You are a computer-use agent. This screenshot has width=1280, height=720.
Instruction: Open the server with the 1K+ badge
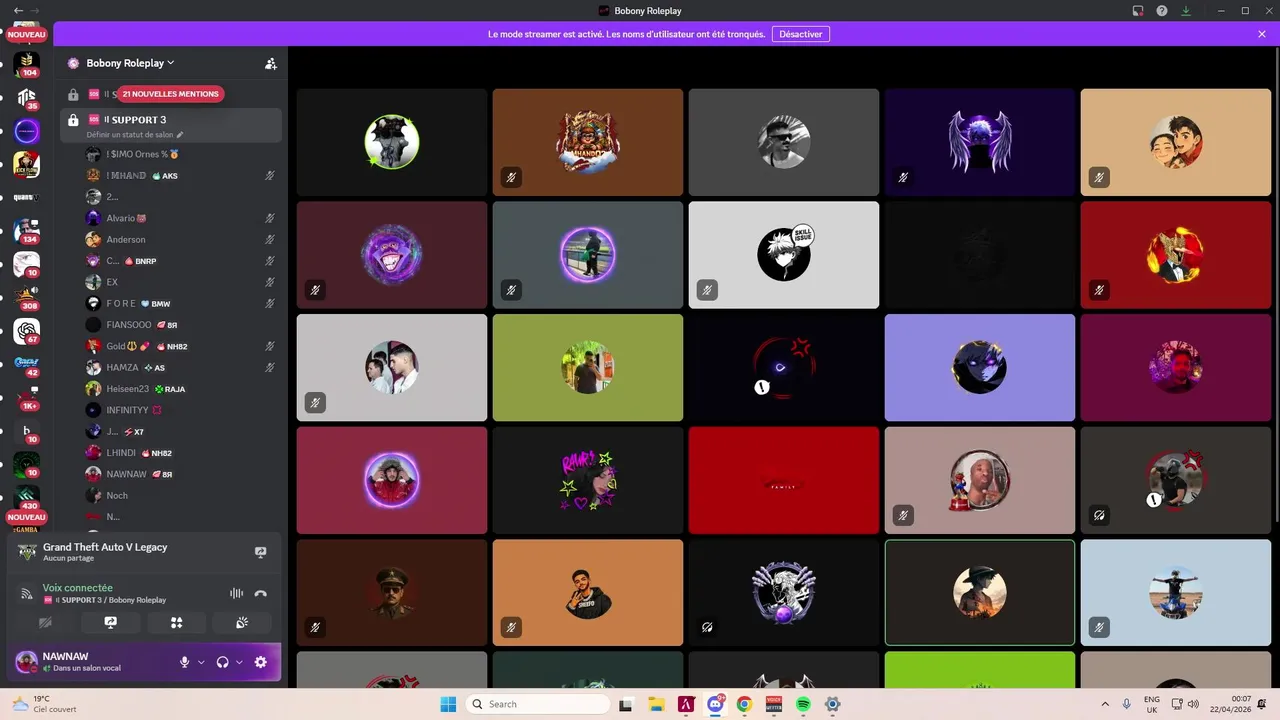[x=27, y=398]
